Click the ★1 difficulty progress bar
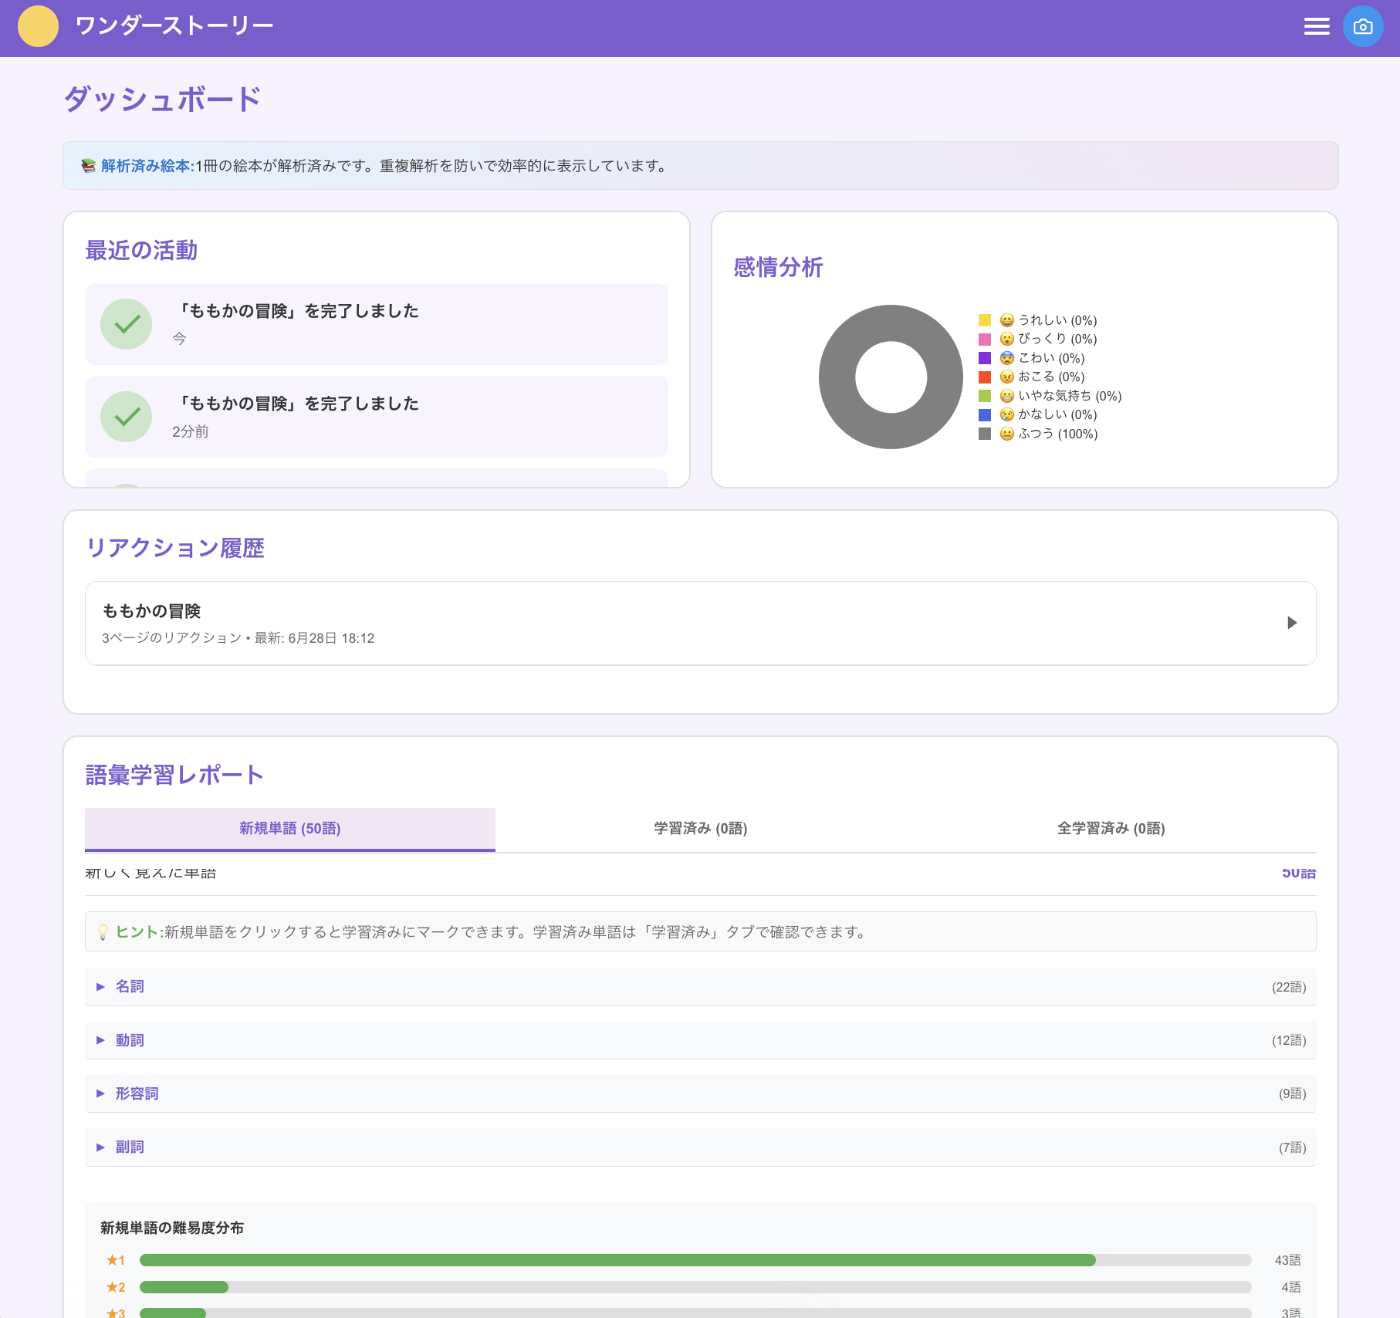Image resolution: width=1400 pixels, height=1318 pixels. pyautogui.click(x=696, y=1260)
